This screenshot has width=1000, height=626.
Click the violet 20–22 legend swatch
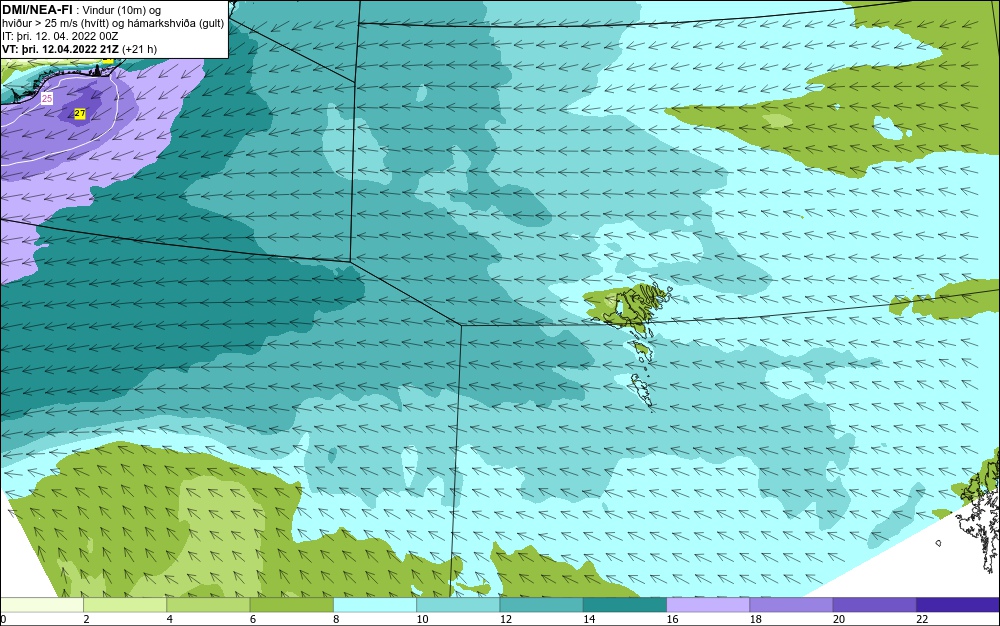tap(874, 605)
